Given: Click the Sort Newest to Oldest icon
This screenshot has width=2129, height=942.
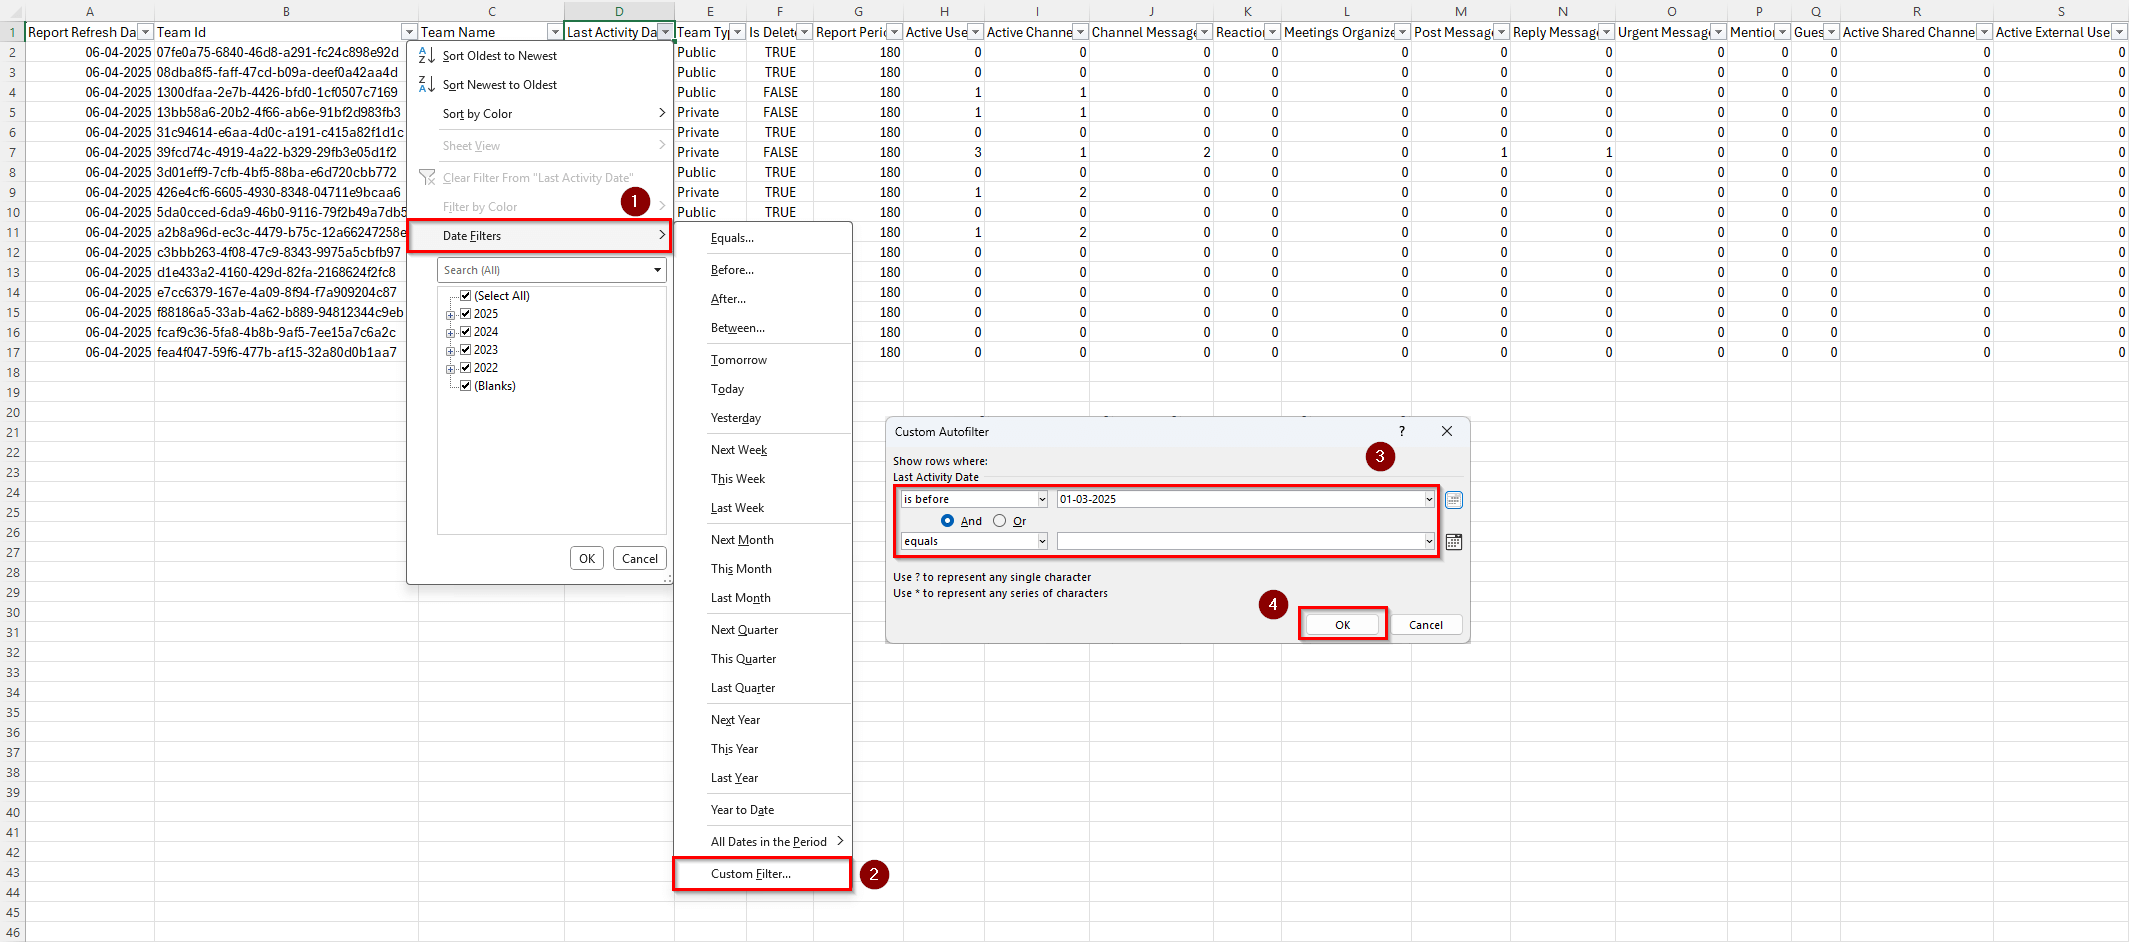Looking at the screenshot, I should click(427, 85).
